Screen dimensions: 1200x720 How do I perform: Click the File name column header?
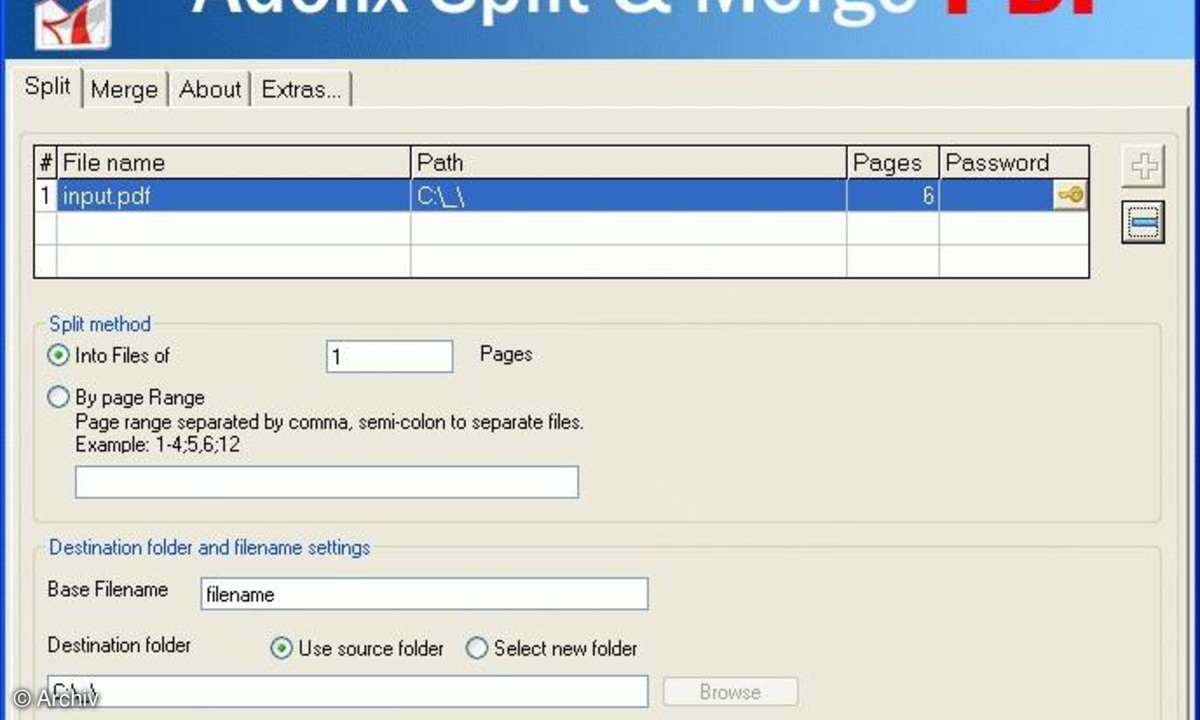pyautogui.click(x=234, y=163)
